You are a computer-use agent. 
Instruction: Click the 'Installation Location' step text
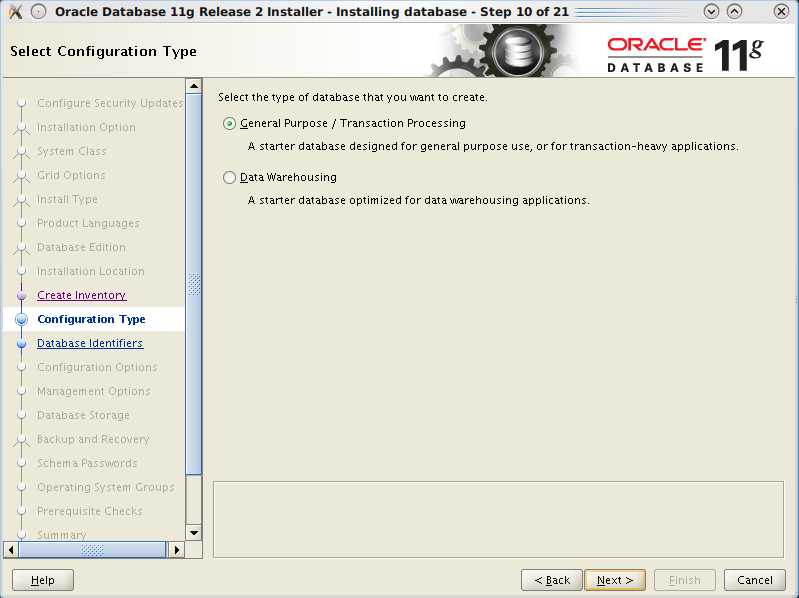point(91,271)
